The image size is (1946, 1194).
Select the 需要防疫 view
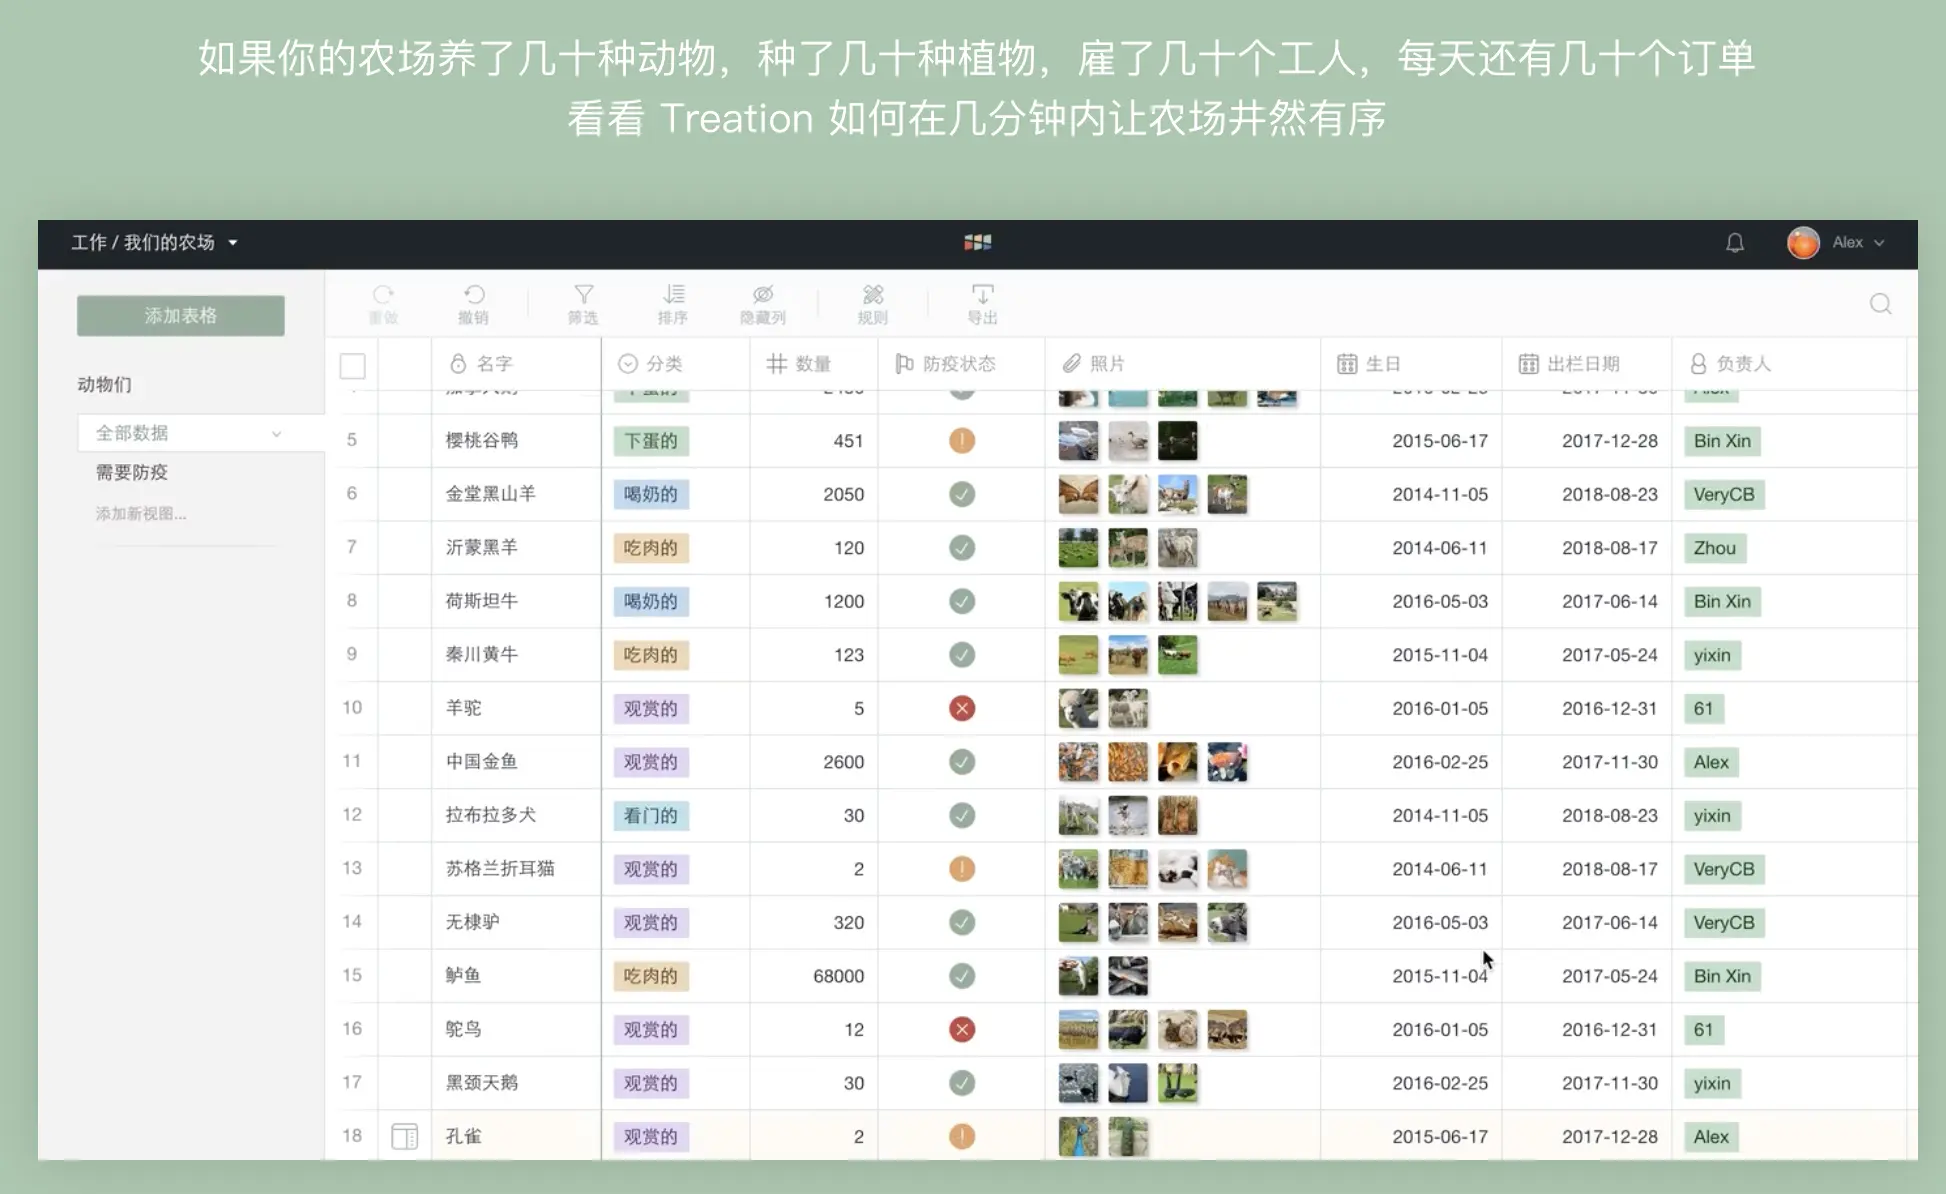pos(132,472)
